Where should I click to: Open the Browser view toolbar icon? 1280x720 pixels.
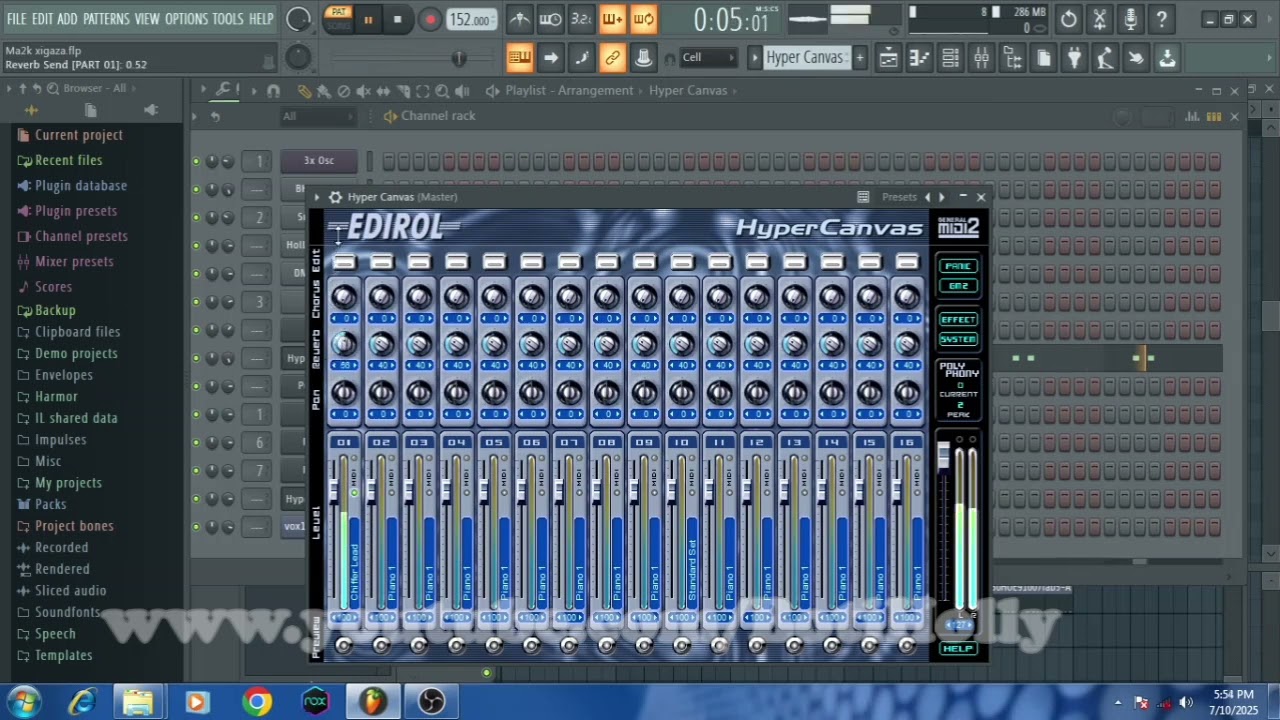pos(1012,58)
